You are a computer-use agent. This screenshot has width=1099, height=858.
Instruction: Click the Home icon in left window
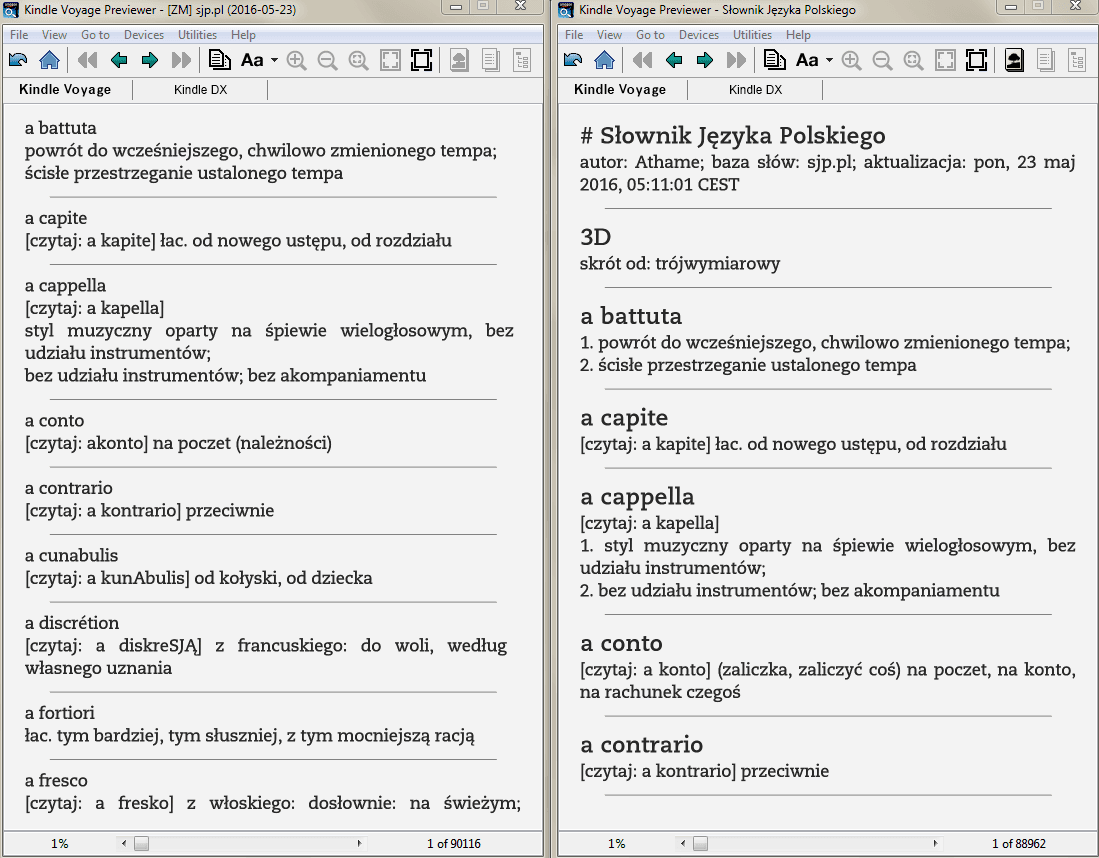[49, 60]
